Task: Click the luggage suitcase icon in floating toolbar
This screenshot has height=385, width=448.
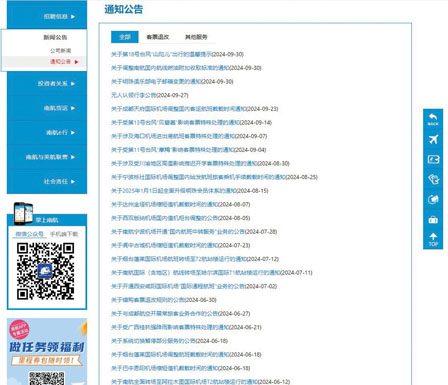Action: pos(433,220)
